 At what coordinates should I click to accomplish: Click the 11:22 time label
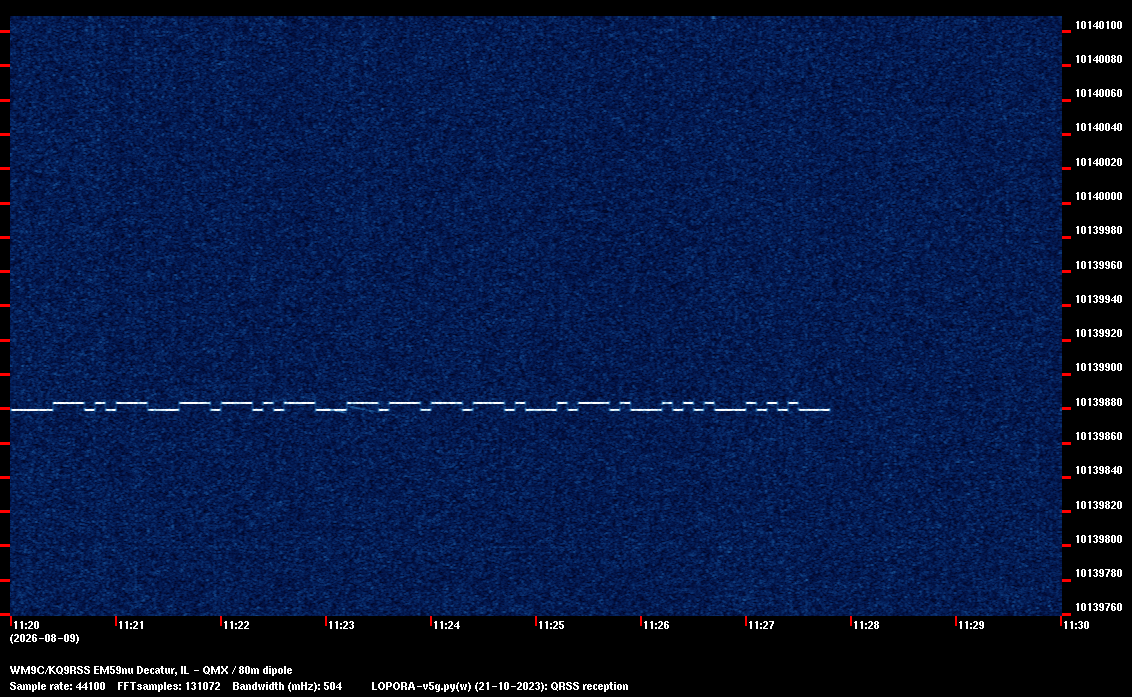pos(236,625)
